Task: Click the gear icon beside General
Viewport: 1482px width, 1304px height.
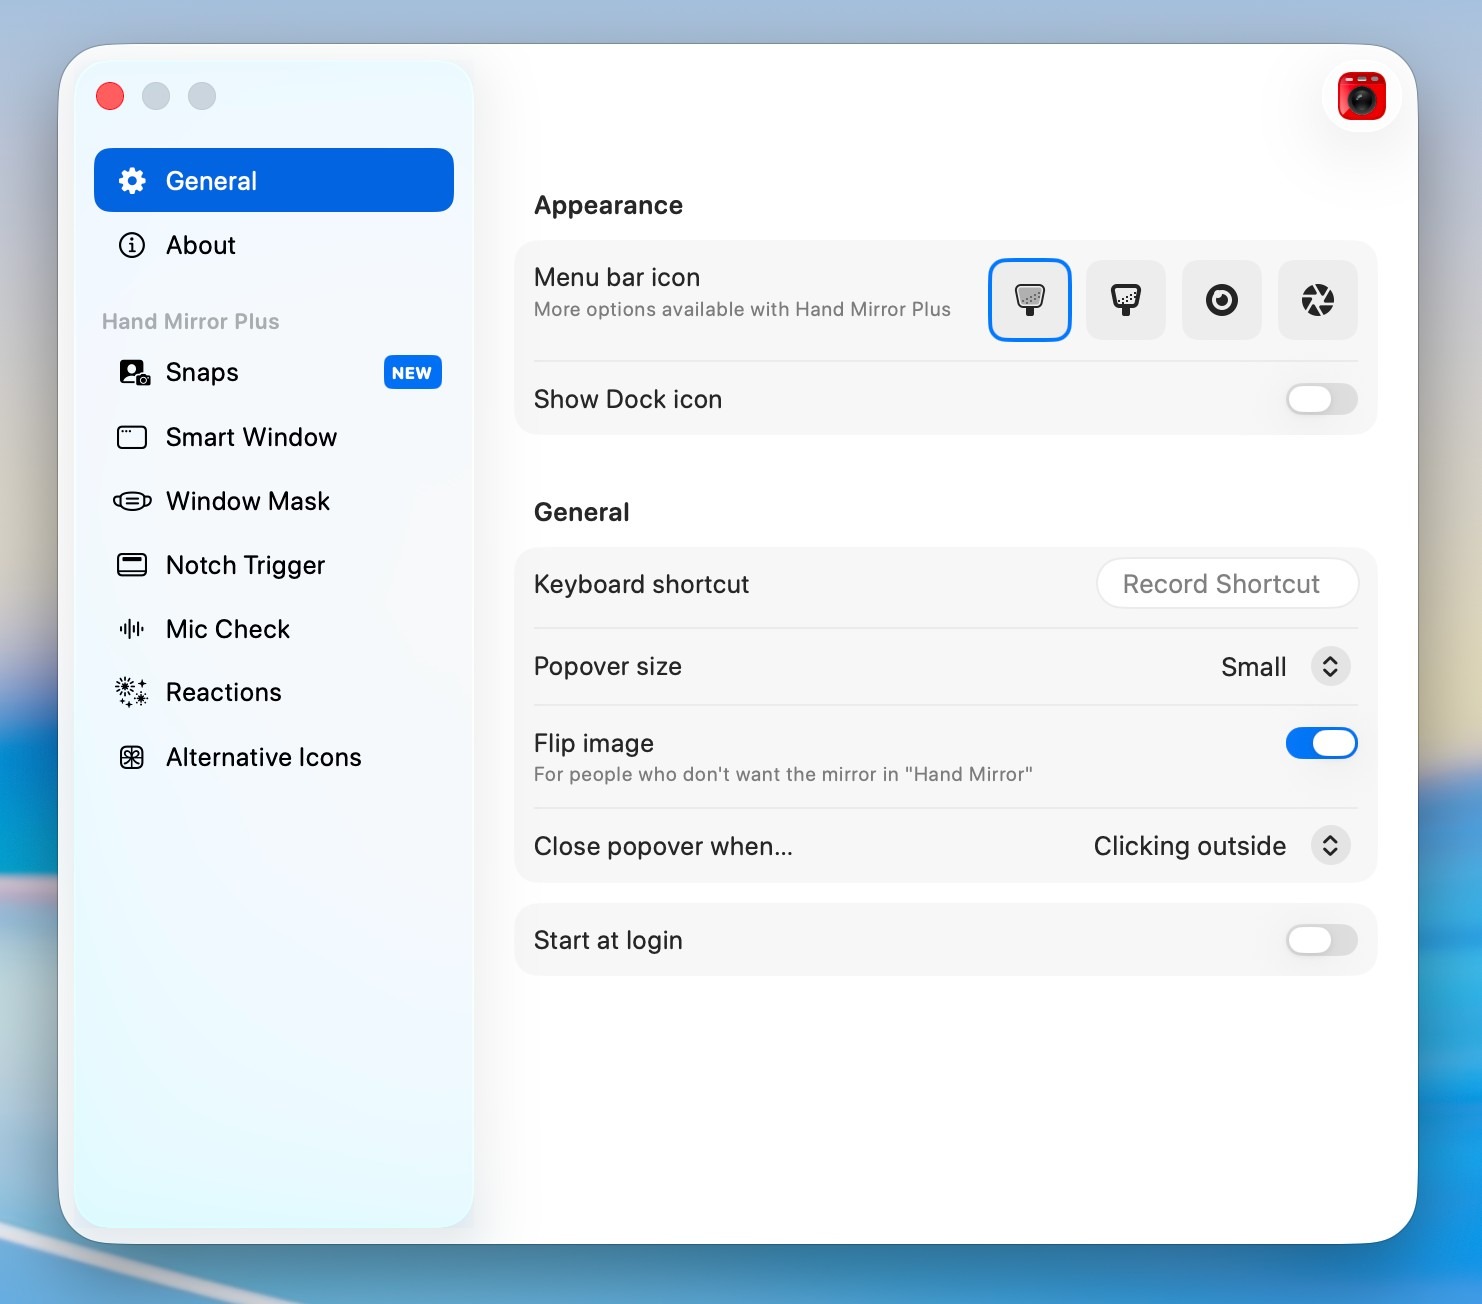Action: (132, 181)
